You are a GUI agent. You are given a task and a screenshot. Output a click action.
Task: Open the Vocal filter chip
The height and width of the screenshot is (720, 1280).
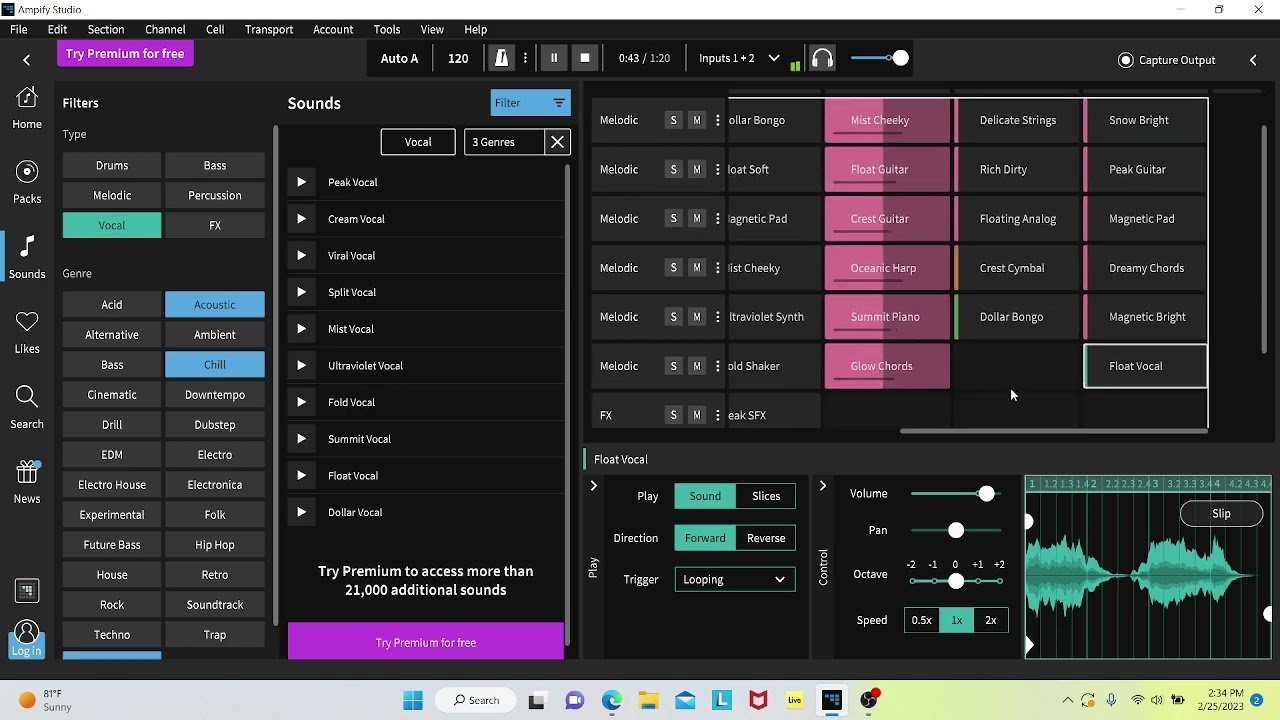[418, 142]
